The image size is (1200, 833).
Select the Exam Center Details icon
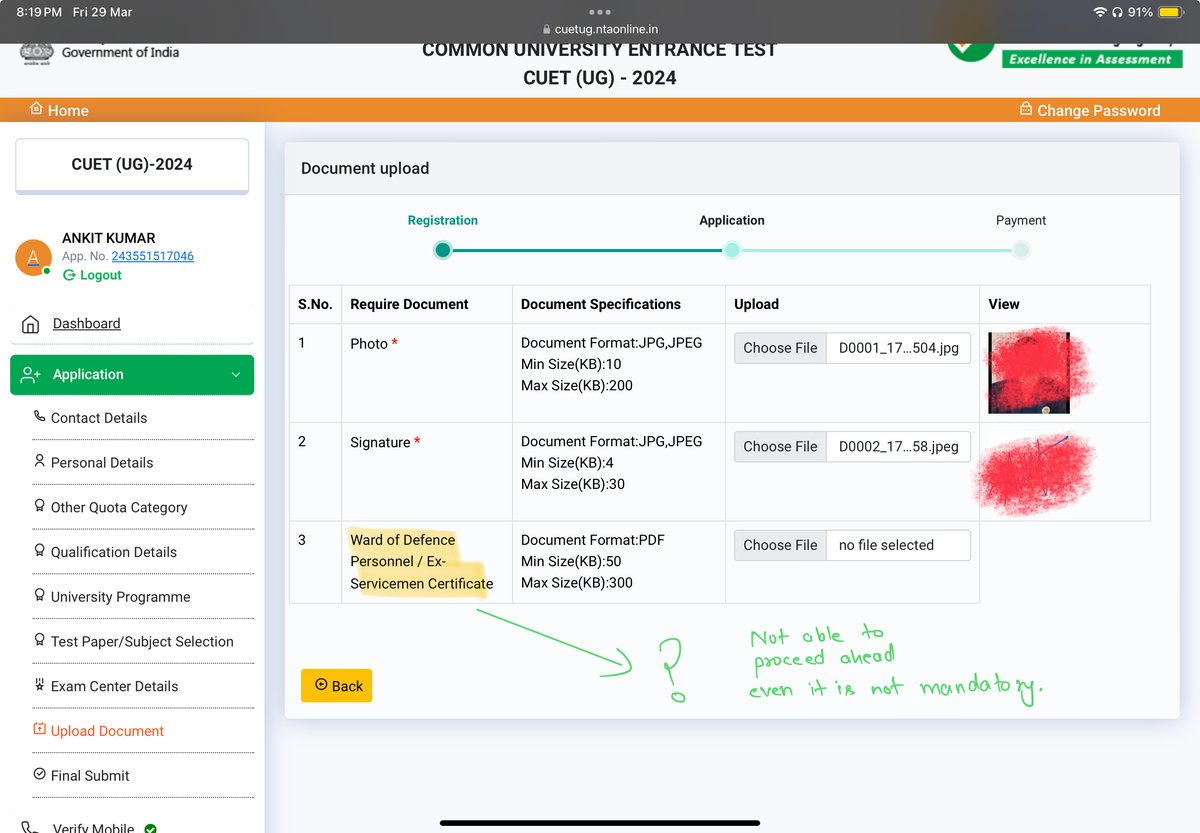pos(38,686)
